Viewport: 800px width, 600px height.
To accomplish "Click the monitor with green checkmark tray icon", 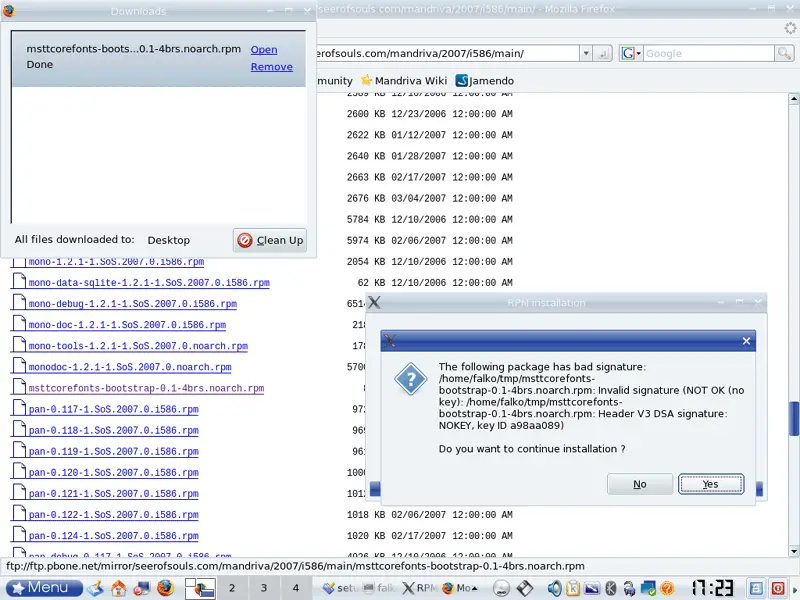I will coord(648,588).
